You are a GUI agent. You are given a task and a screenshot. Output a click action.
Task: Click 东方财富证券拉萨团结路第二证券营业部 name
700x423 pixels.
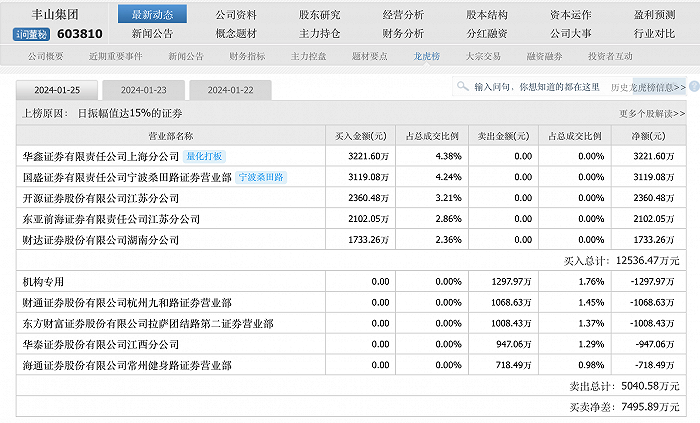[148, 324]
